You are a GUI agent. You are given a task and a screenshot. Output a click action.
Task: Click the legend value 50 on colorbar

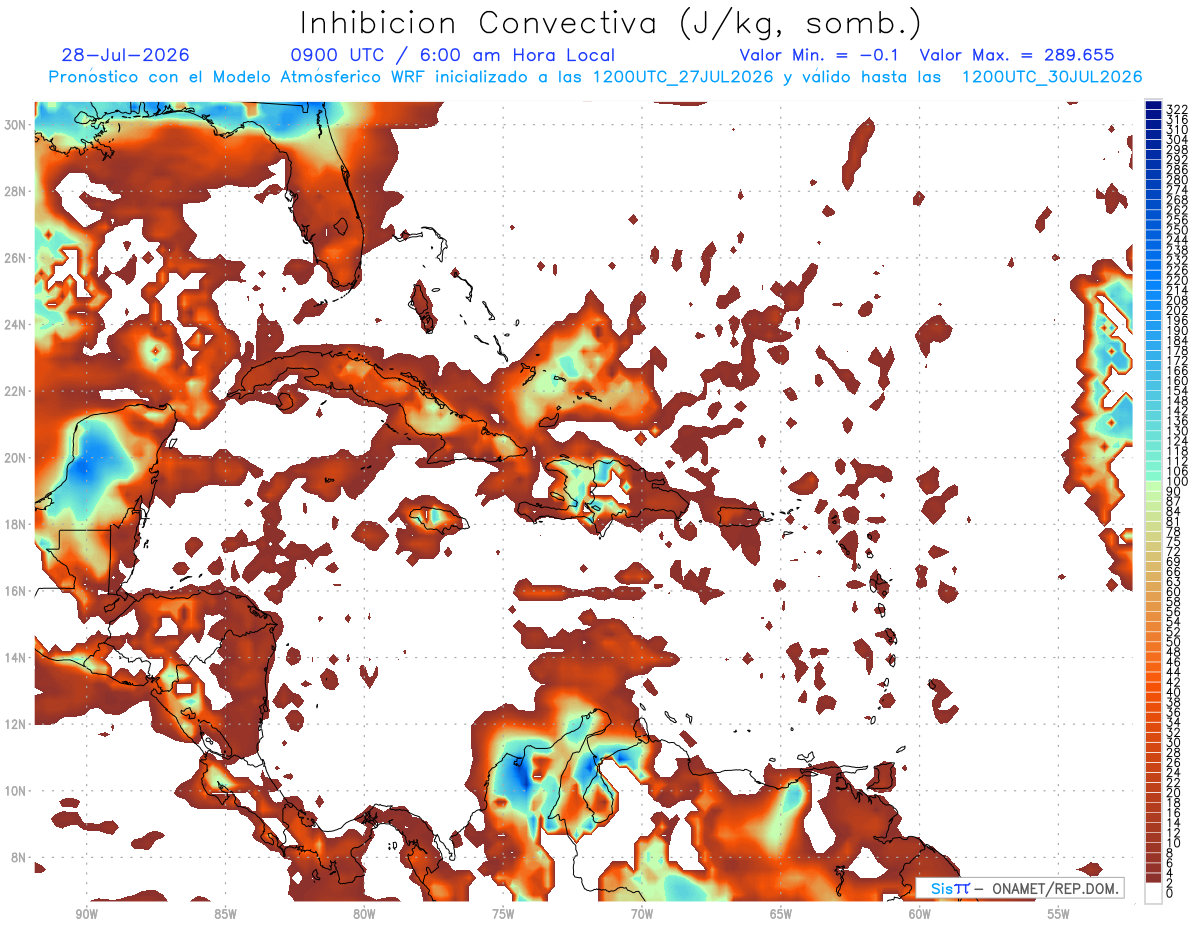[1173, 641]
